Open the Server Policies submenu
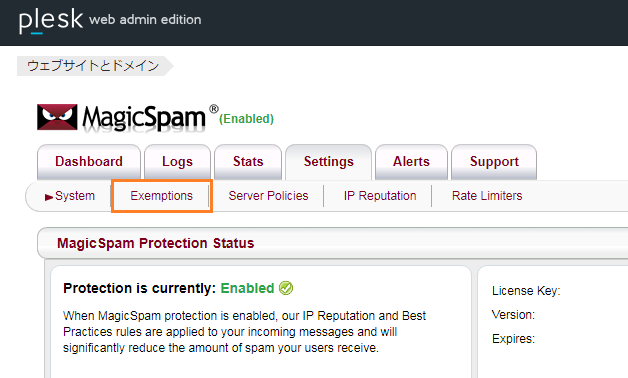 pyautogui.click(x=268, y=196)
